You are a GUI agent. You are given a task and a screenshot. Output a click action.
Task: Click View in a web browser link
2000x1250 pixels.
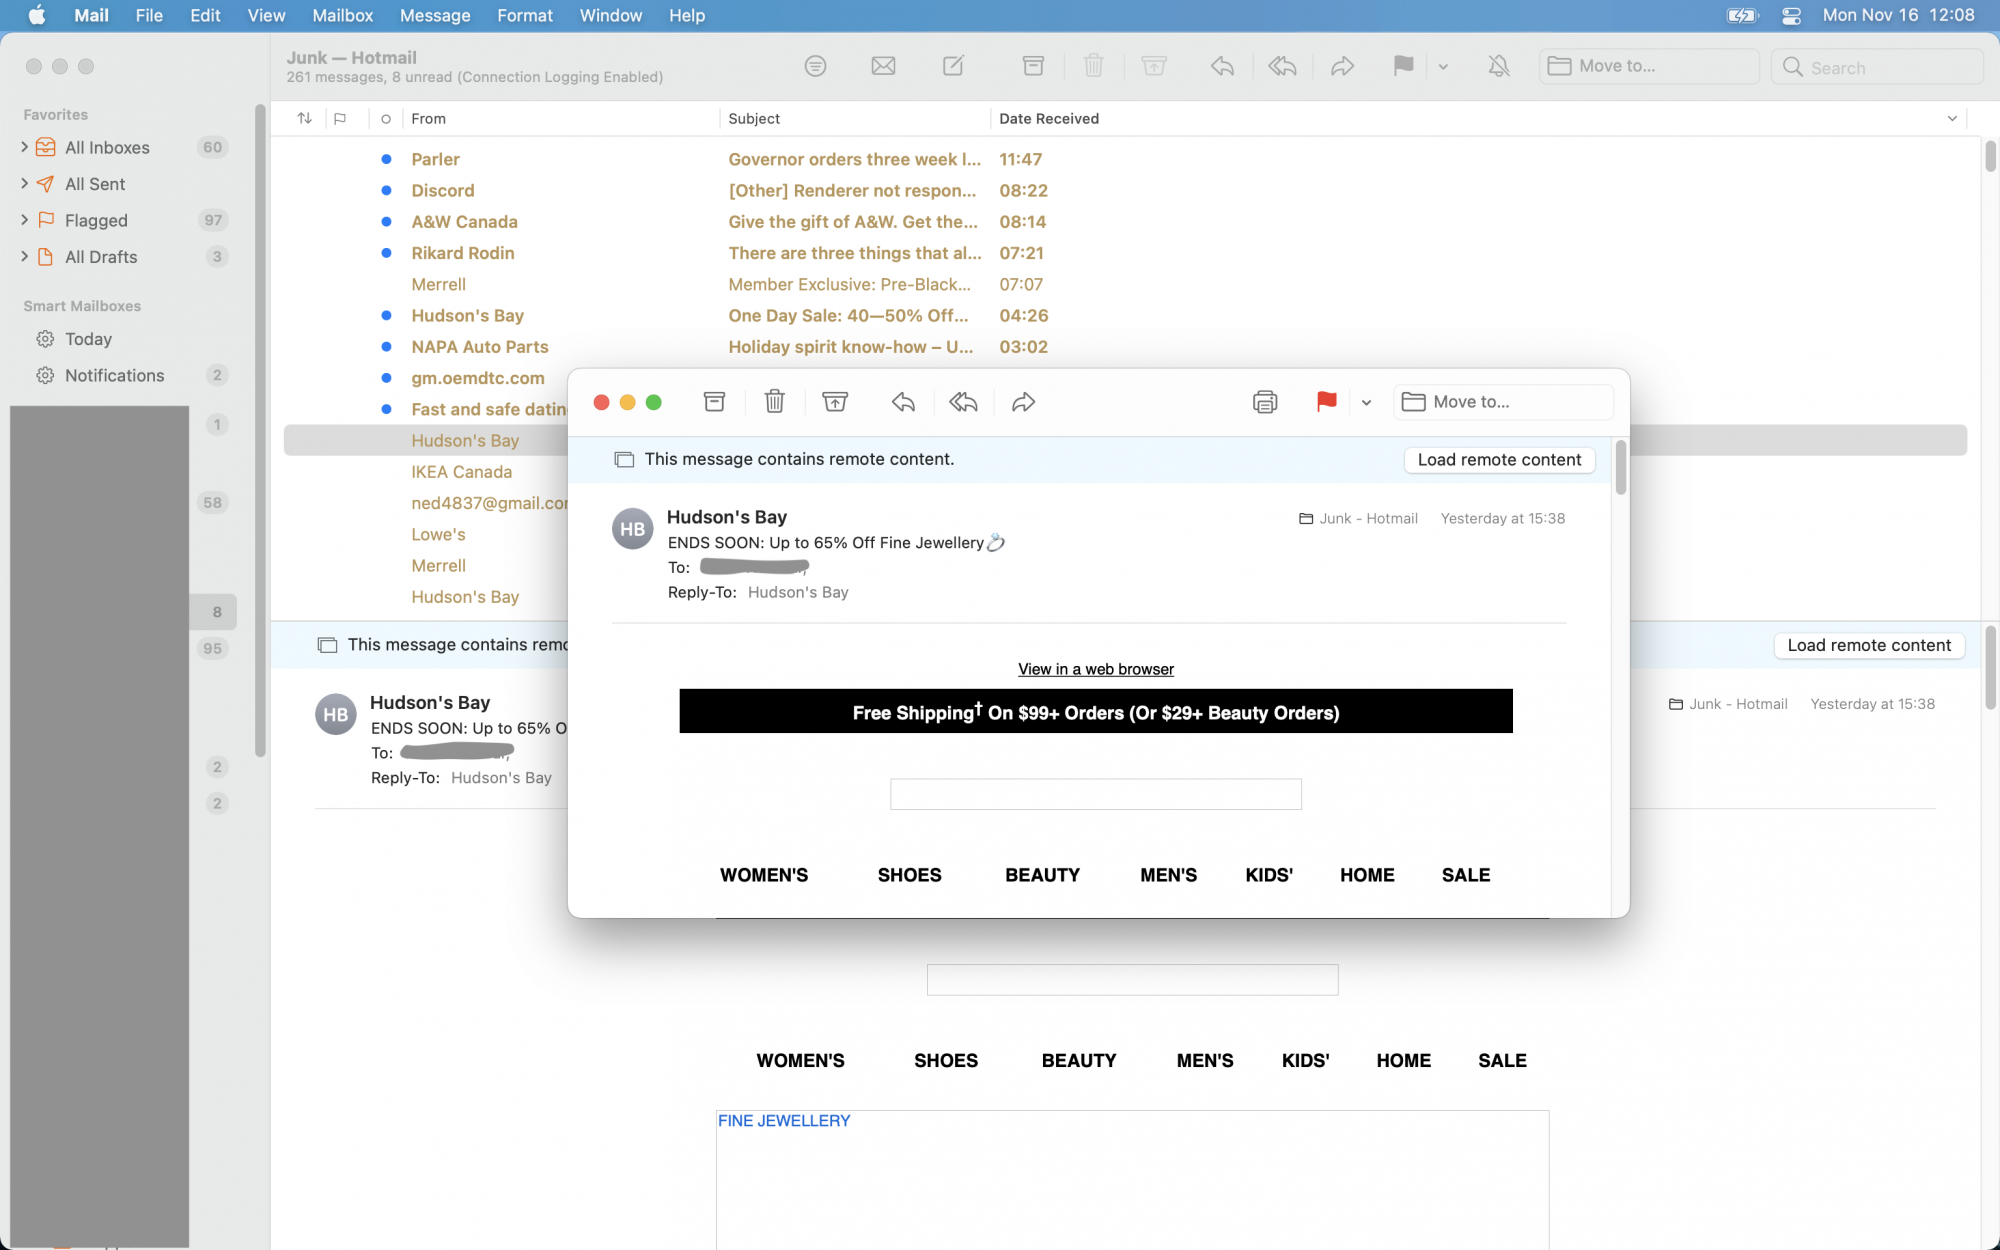[x=1094, y=668]
